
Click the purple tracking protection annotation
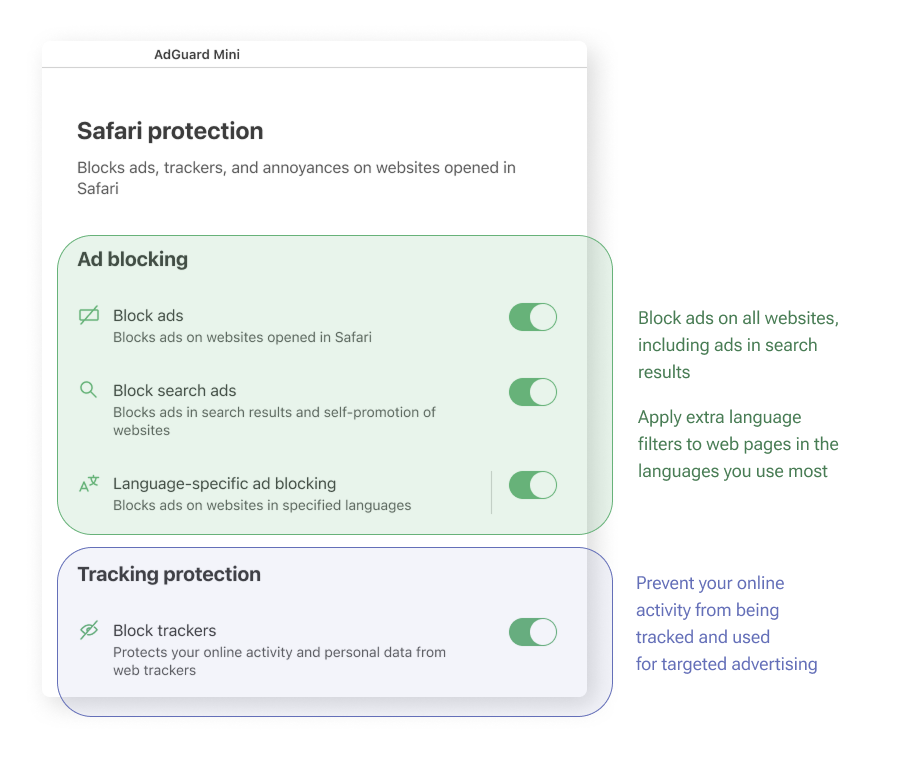(x=726, y=623)
